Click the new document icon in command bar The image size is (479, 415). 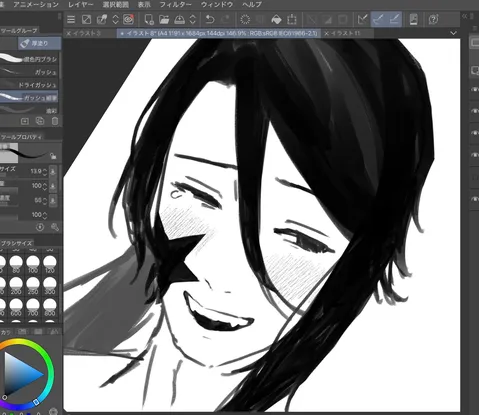click(149, 19)
